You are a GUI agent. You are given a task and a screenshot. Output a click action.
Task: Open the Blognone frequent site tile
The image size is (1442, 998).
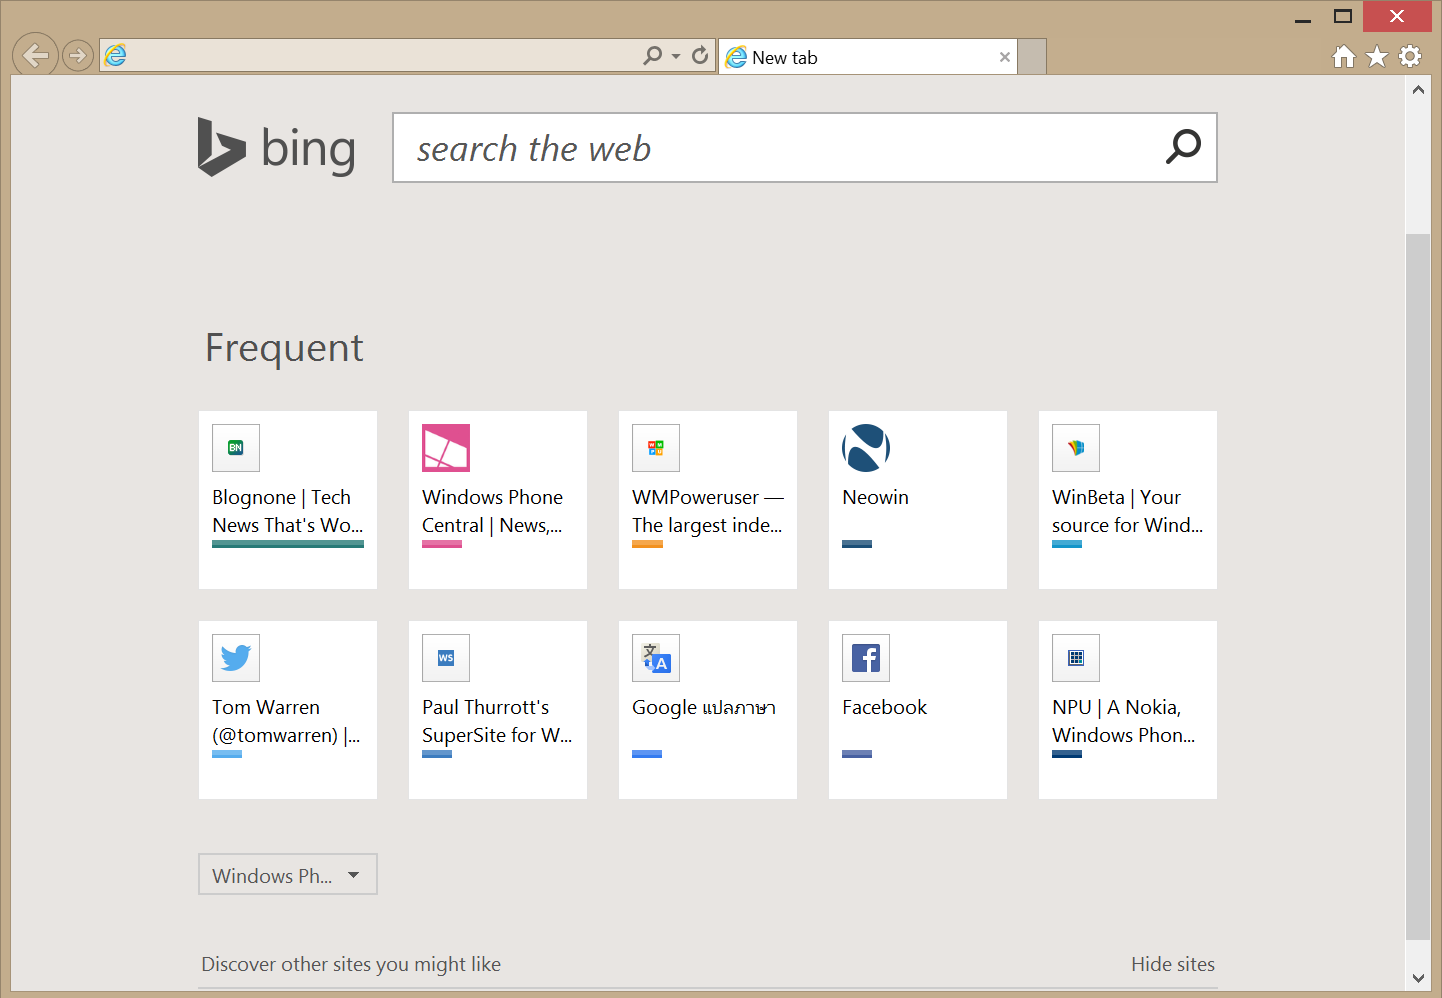point(288,500)
